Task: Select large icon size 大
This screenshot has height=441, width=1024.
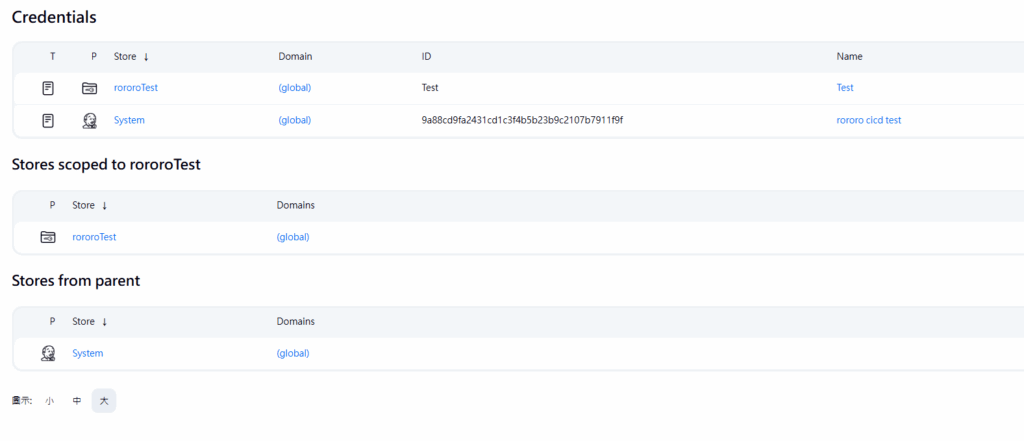Action: pos(104,401)
